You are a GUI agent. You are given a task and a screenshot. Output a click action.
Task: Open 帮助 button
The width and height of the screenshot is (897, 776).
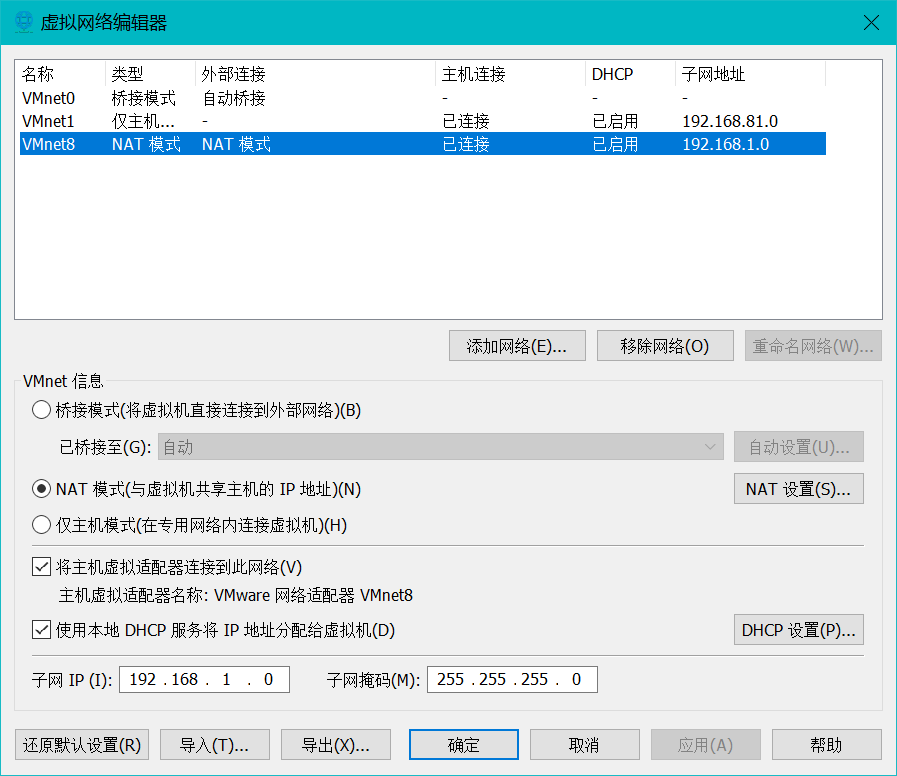[x=826, y=745]
